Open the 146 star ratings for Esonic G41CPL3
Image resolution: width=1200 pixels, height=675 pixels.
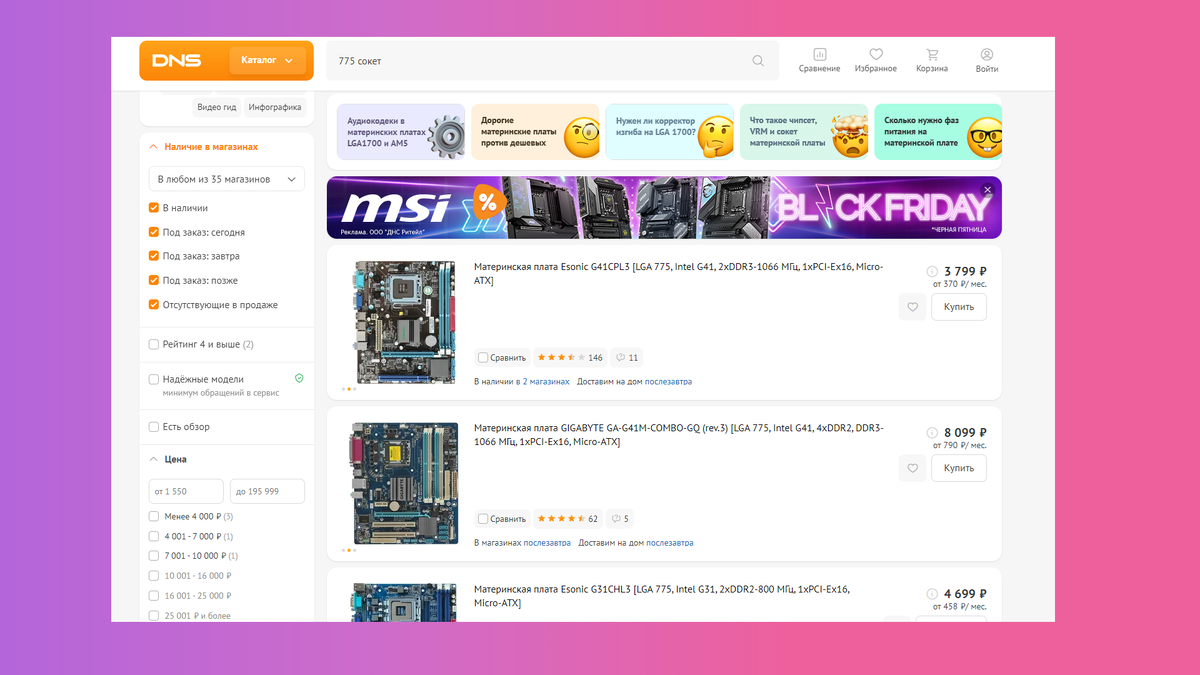pyautogui.click(x=570, y=357)
